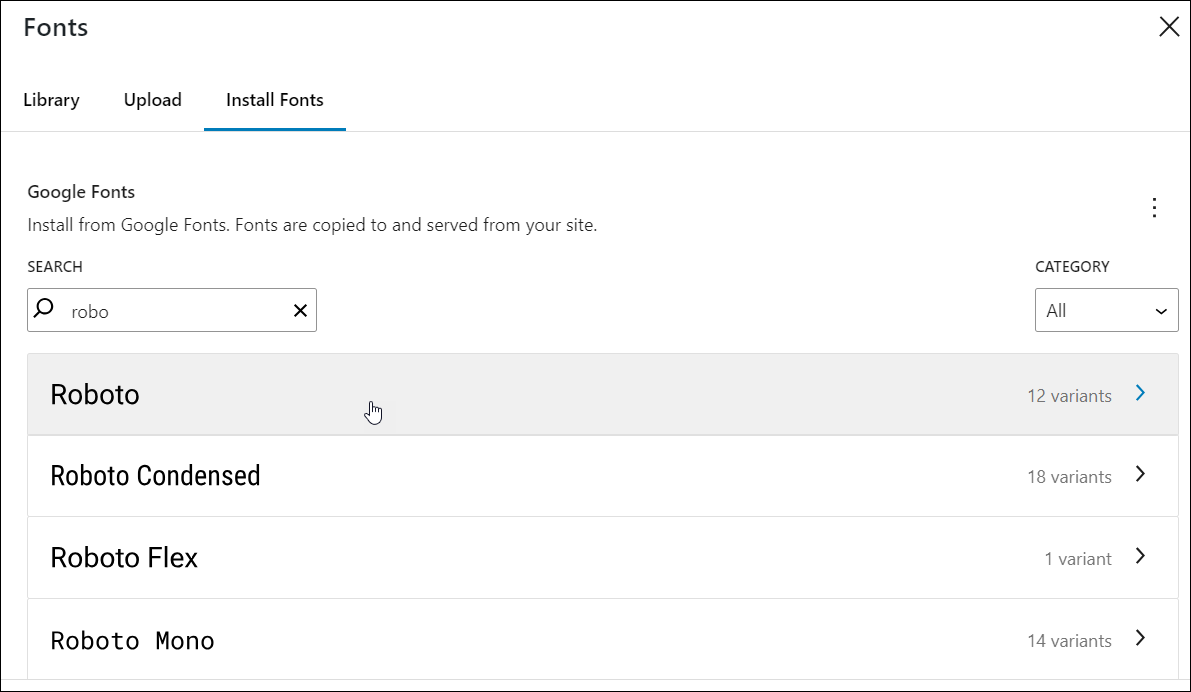Open Google Fonts options kebab menu

[x=1154, y=207]
